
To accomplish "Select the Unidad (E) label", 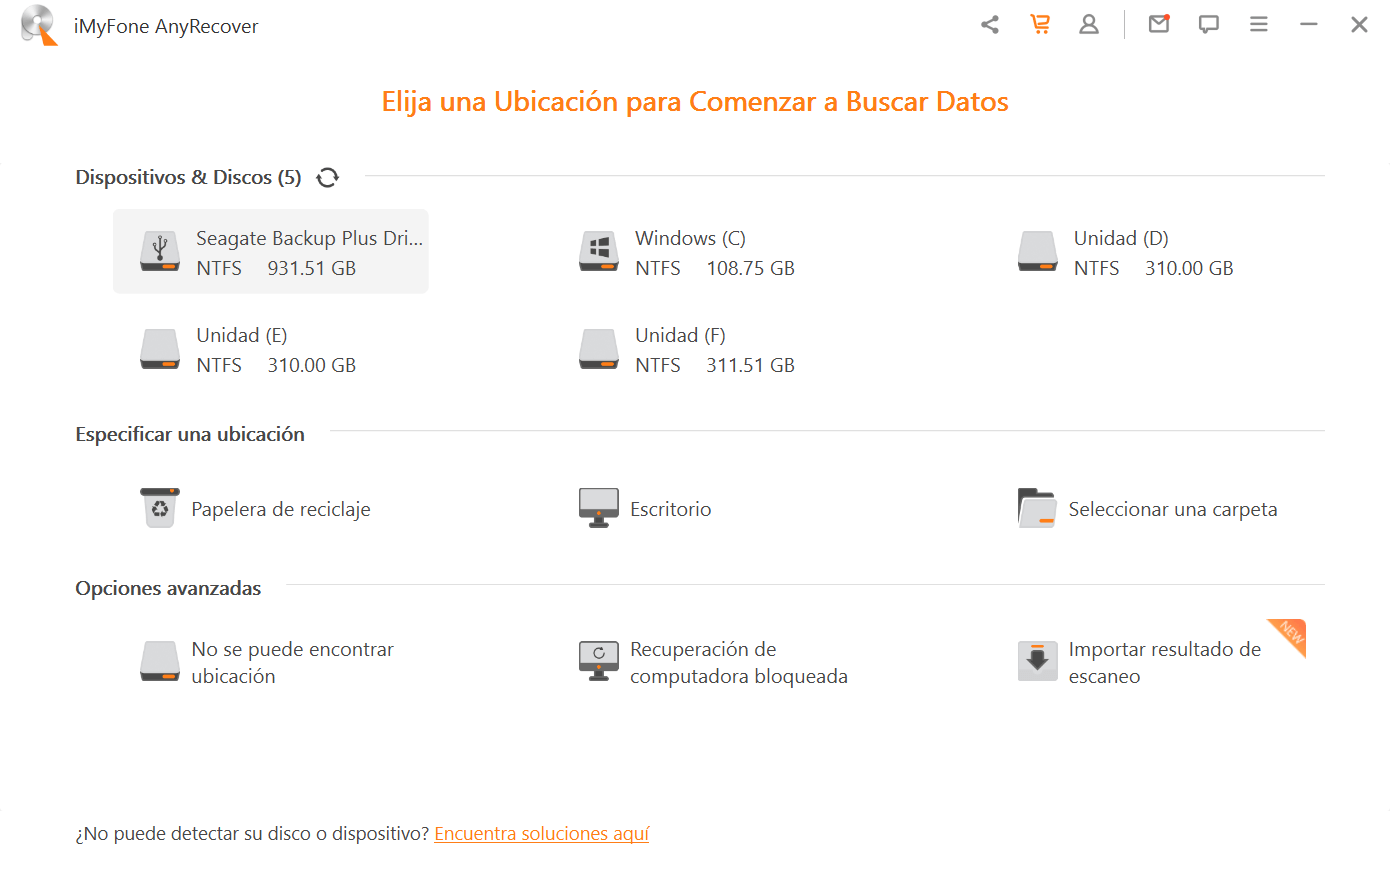I will tap(242, 335).
